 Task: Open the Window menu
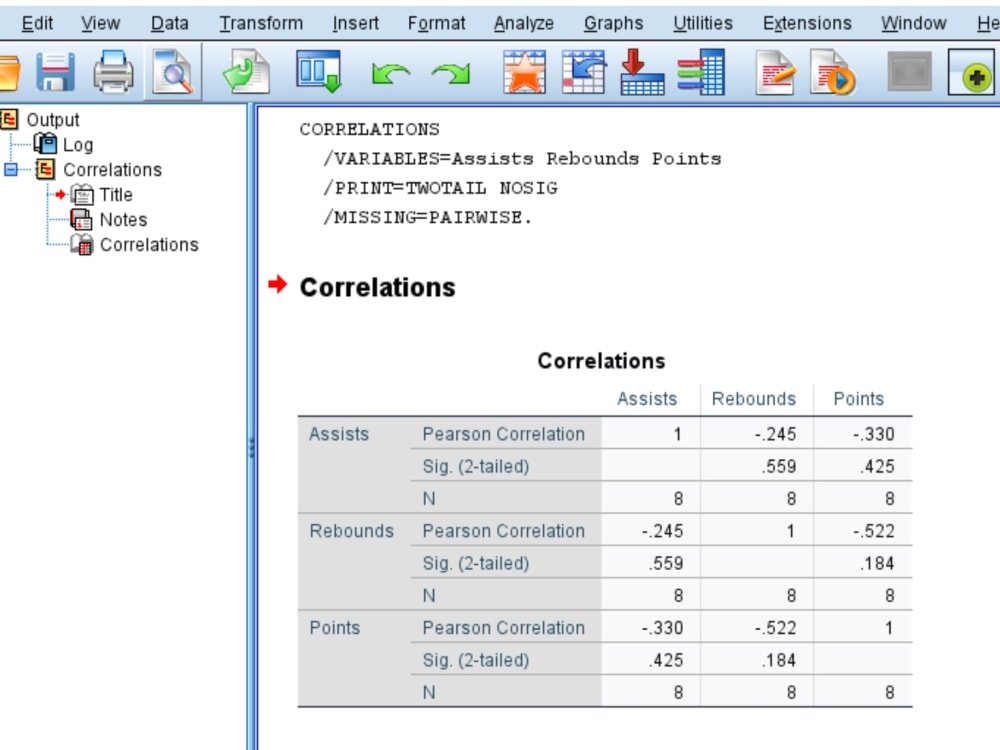pyautogui.click(x=913, y=24)
